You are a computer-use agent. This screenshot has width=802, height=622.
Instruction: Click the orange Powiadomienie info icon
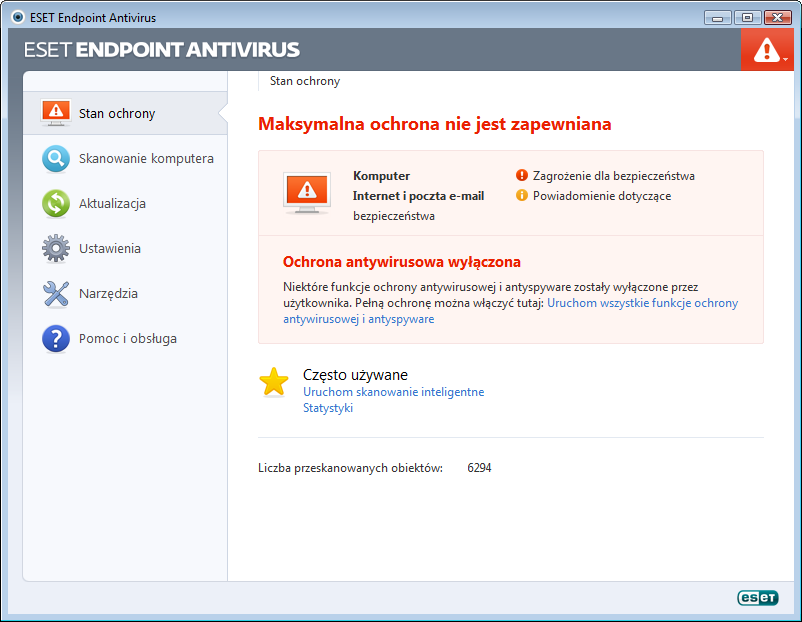tap(522, 195)
